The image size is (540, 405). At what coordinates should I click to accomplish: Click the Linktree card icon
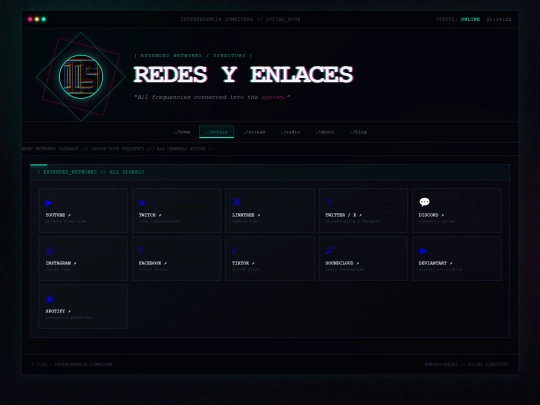pos(236,202)
